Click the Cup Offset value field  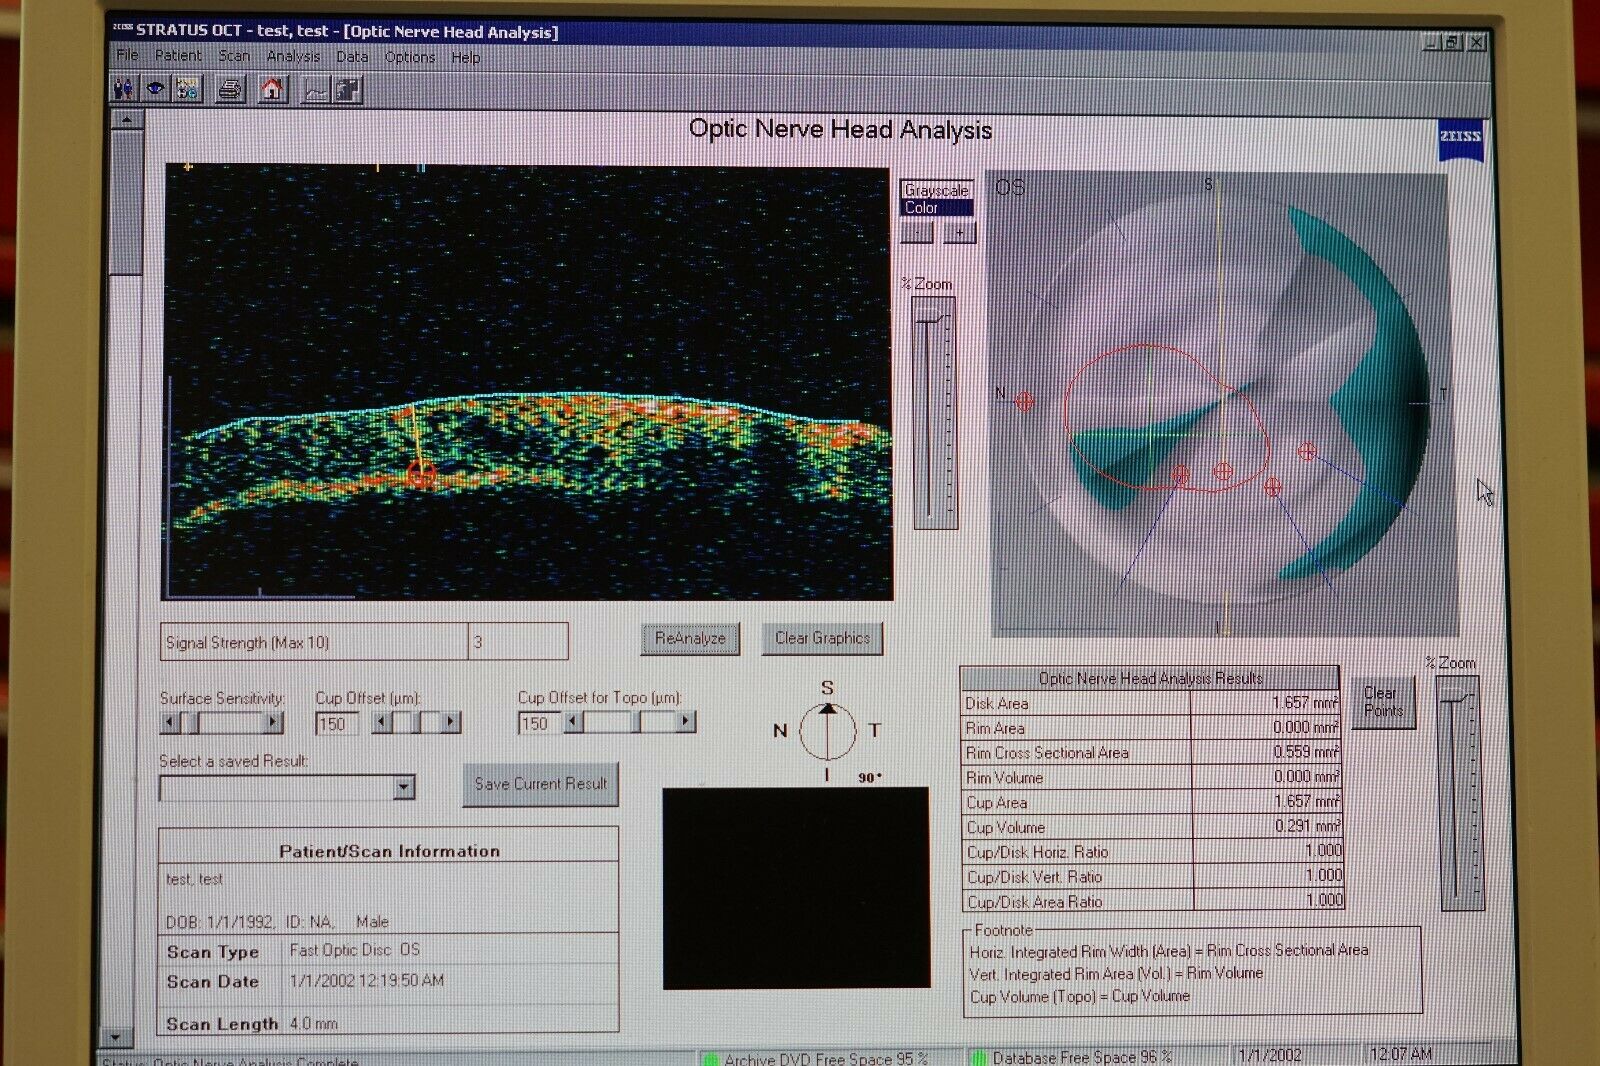coord(337,723)
